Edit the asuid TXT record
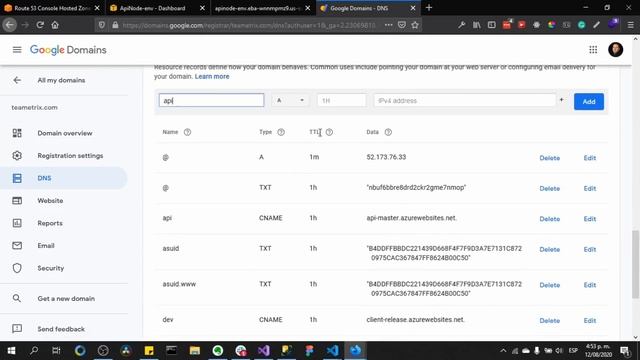Viewport: 640px width, 360px height. (590, 249)
